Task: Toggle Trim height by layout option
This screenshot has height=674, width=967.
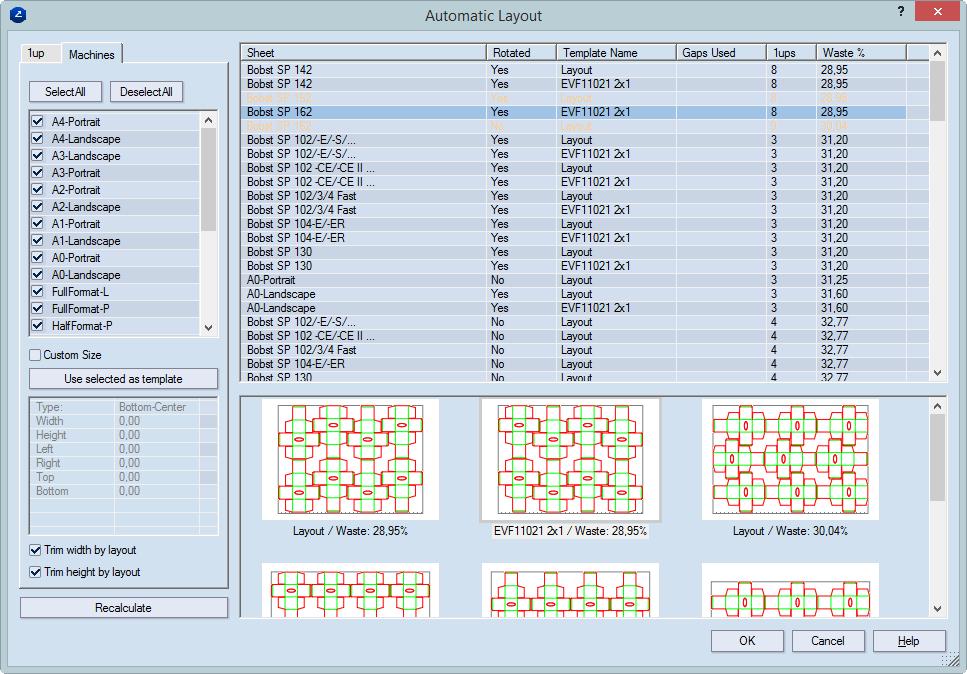Action: (36, 572)
